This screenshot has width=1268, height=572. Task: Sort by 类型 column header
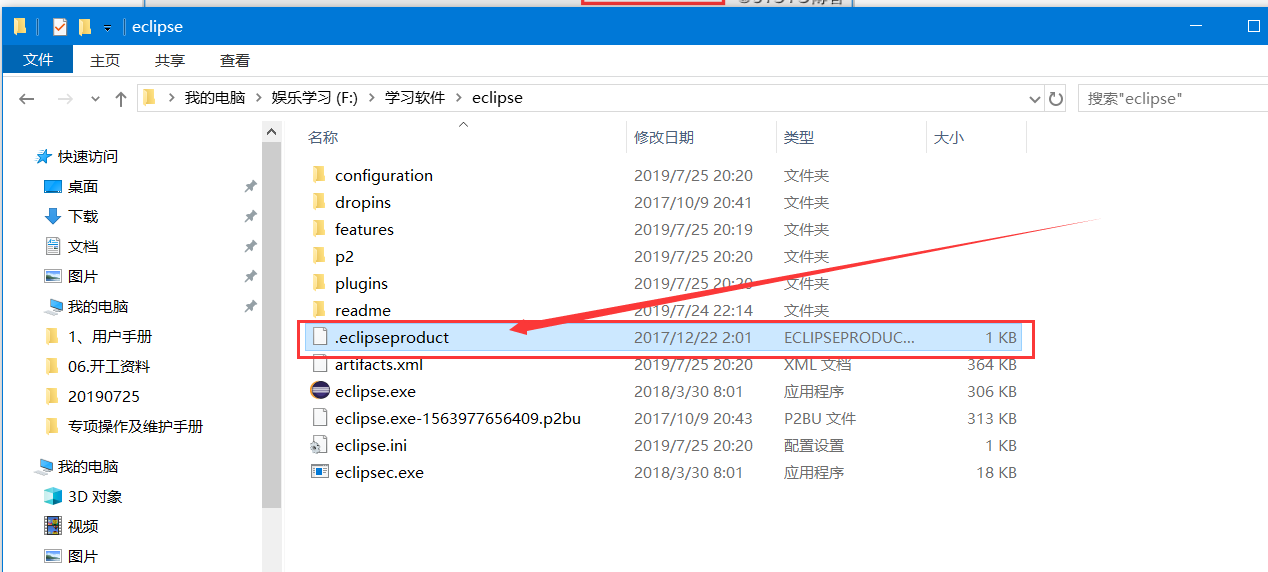tap(799, 137)
